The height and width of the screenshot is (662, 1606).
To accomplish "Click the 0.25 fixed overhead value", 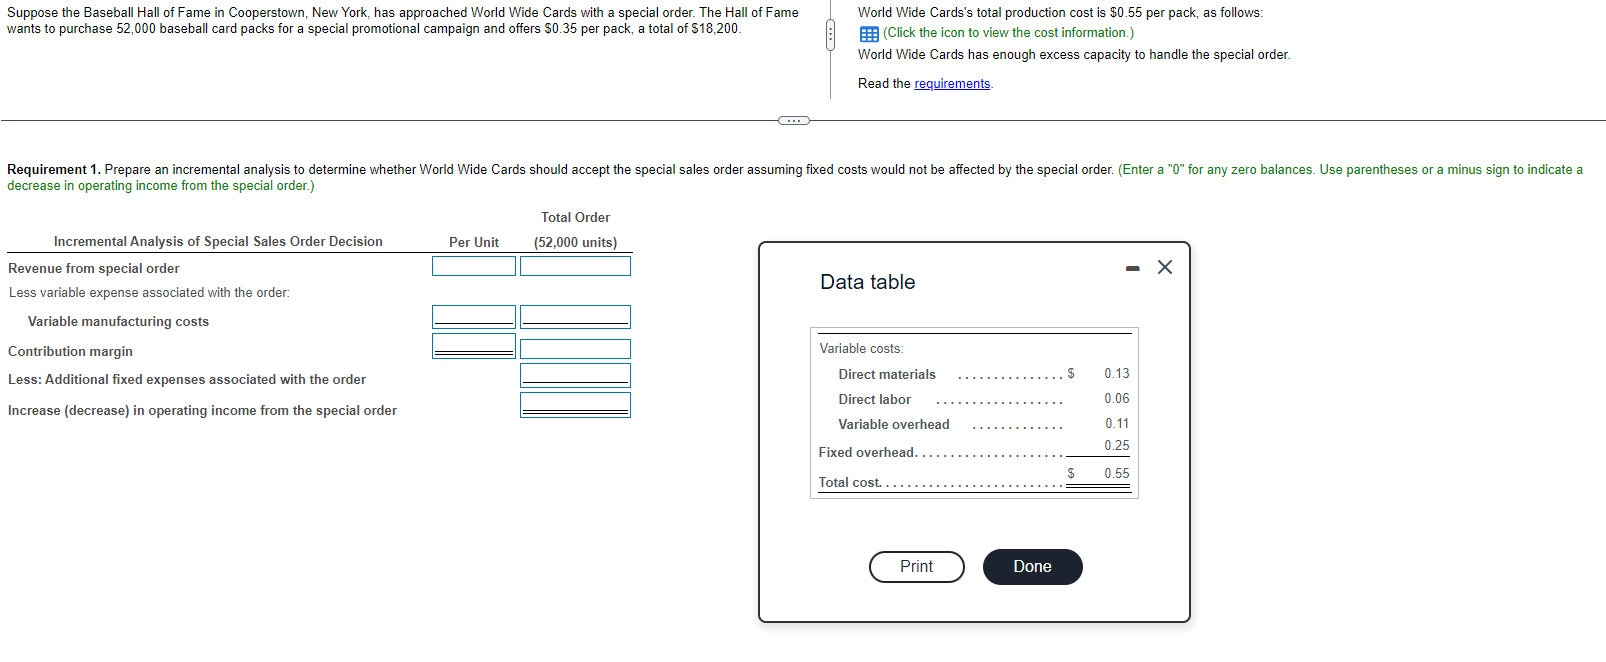I will 1117,446.
